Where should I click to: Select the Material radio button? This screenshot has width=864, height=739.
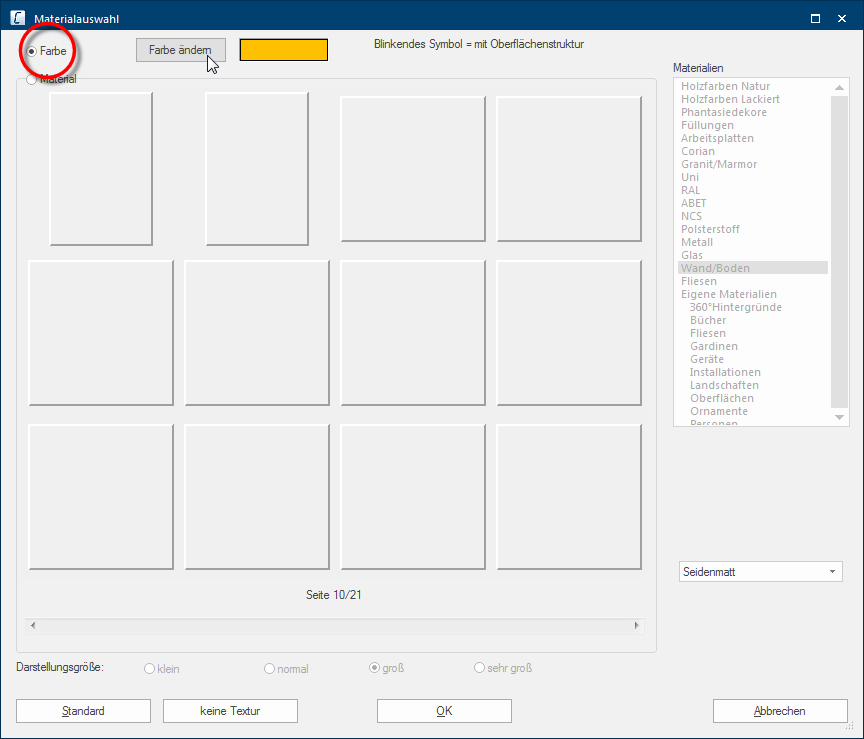(32, 79)
